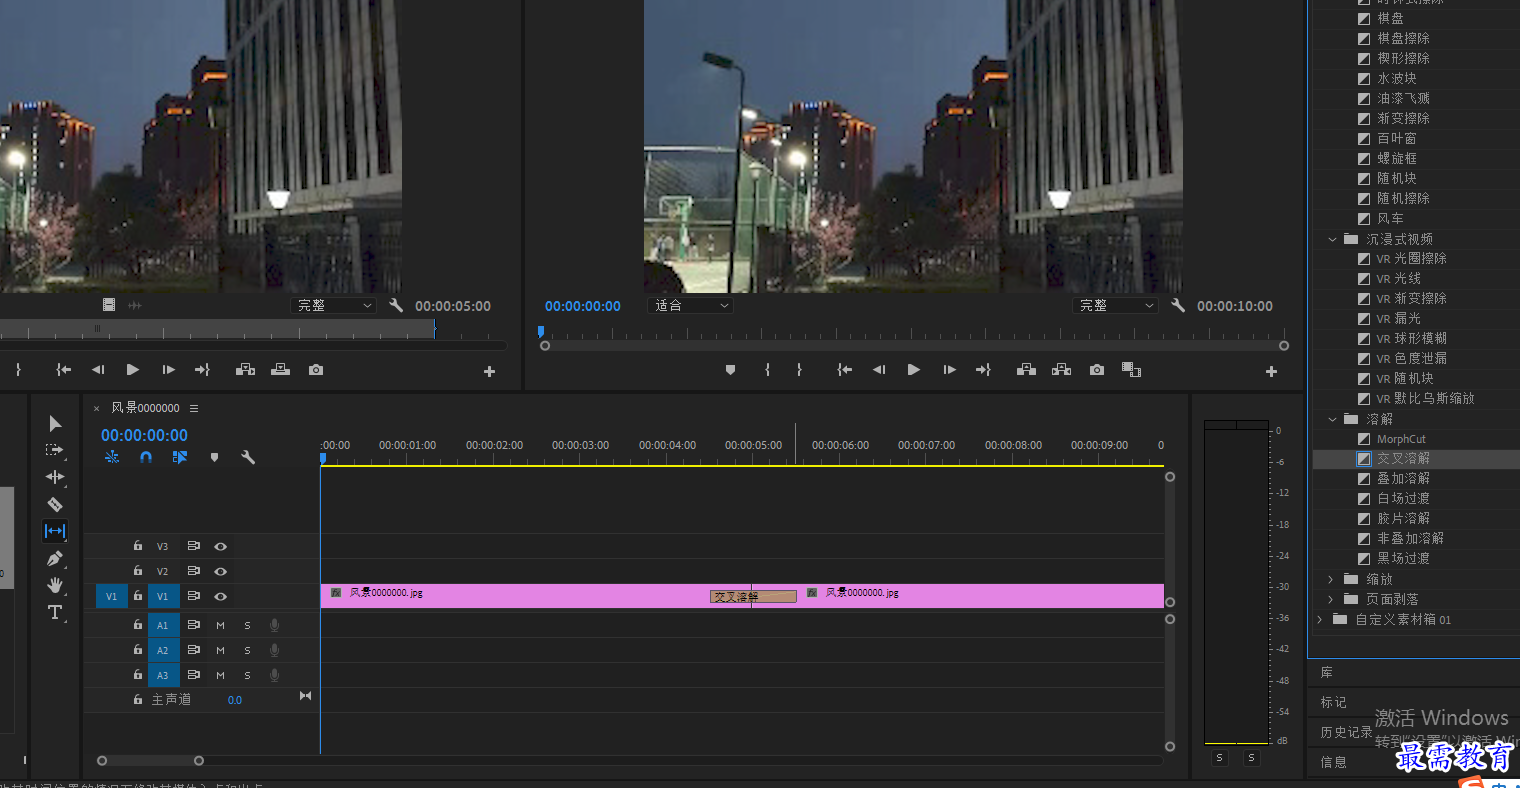Open Program monitor settings wrench
The width and height of the screenshot is (1520, 788).
[1178, 305]
